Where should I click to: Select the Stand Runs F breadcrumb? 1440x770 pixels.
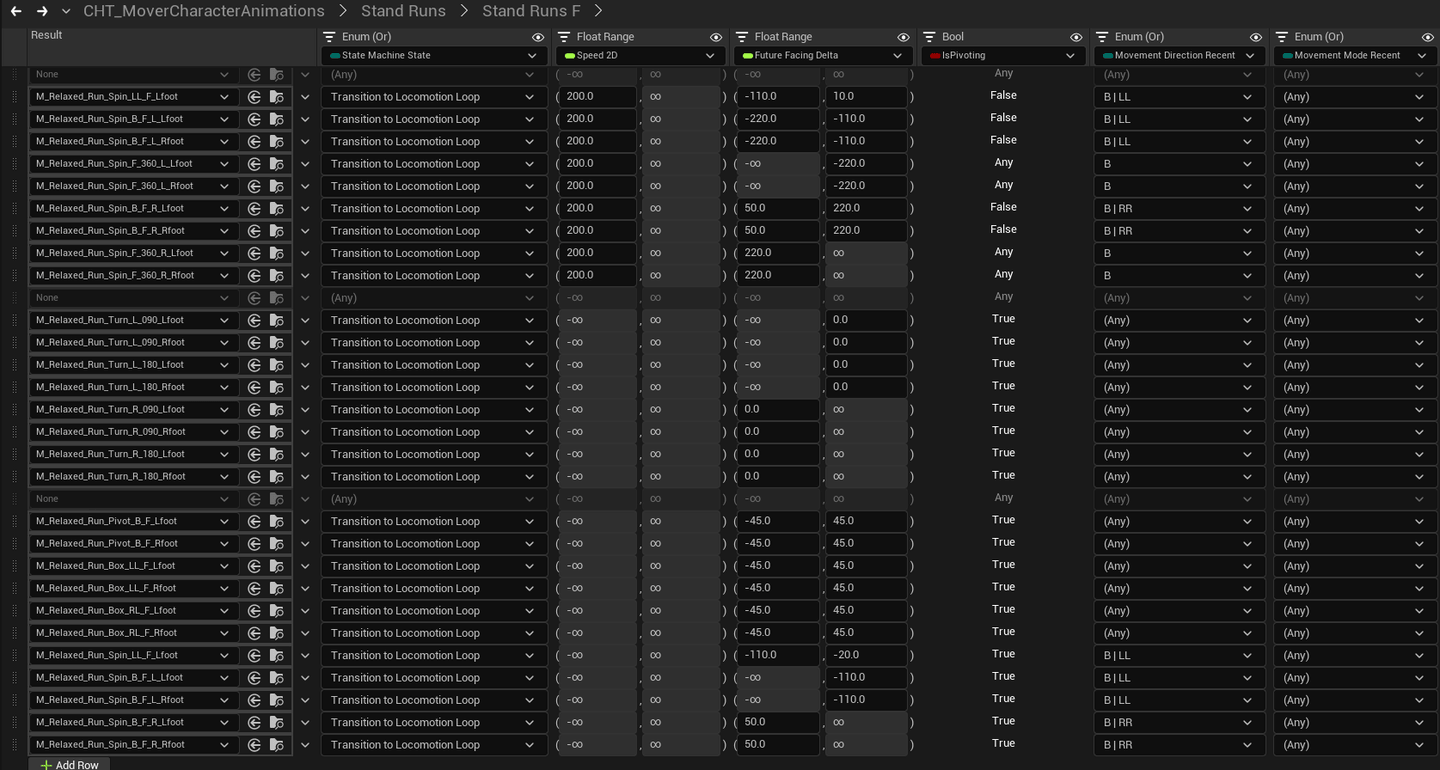[x=531, y=11]
